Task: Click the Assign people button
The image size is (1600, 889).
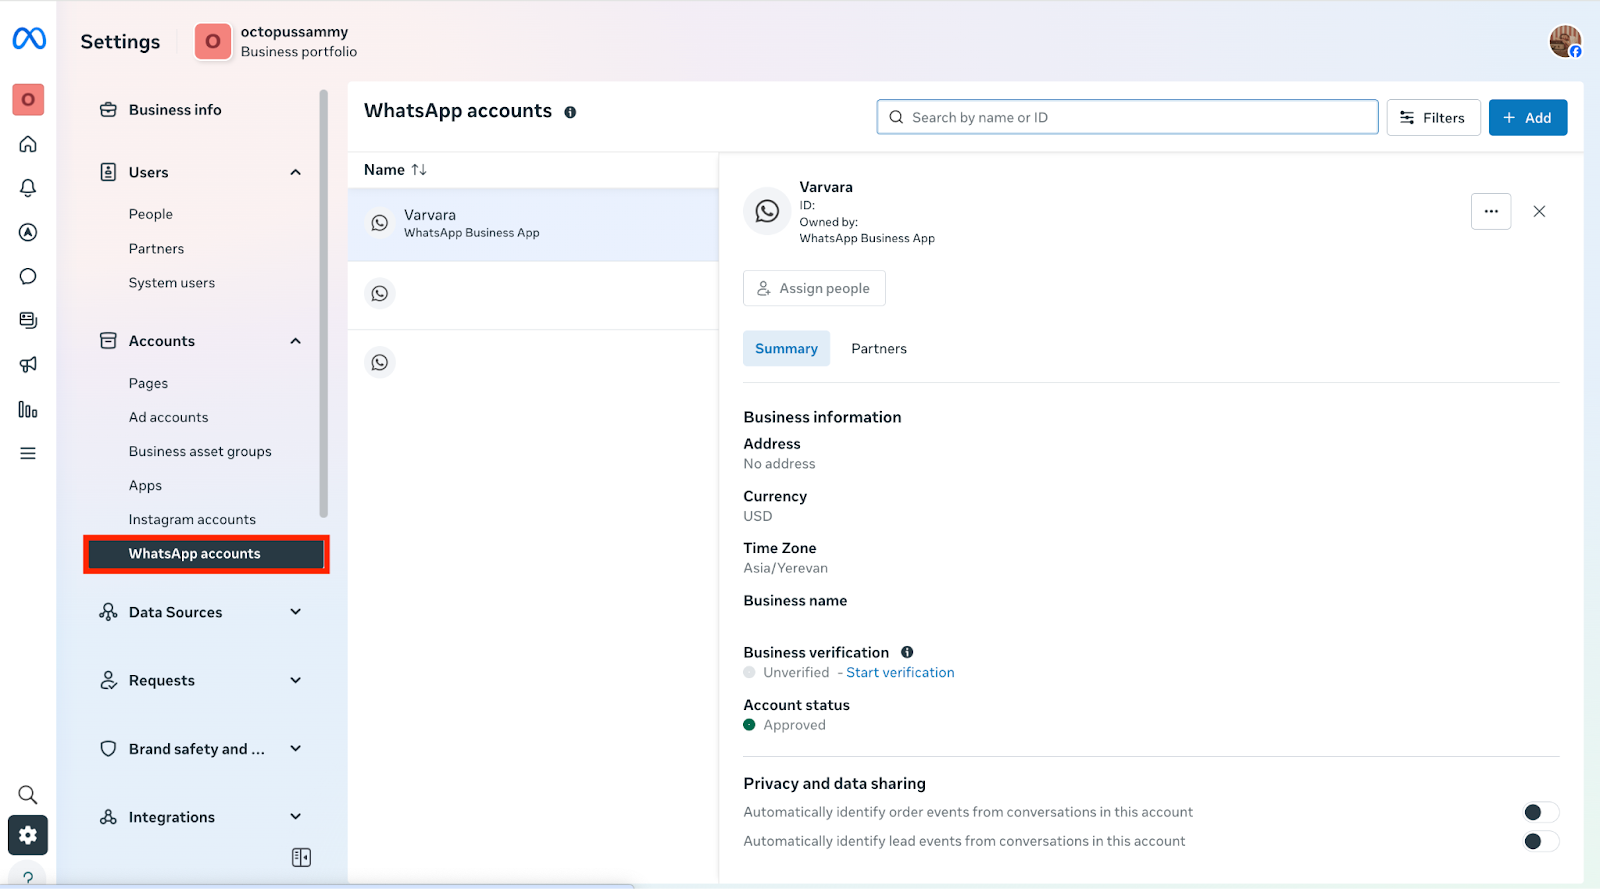Action: (814, 288)
